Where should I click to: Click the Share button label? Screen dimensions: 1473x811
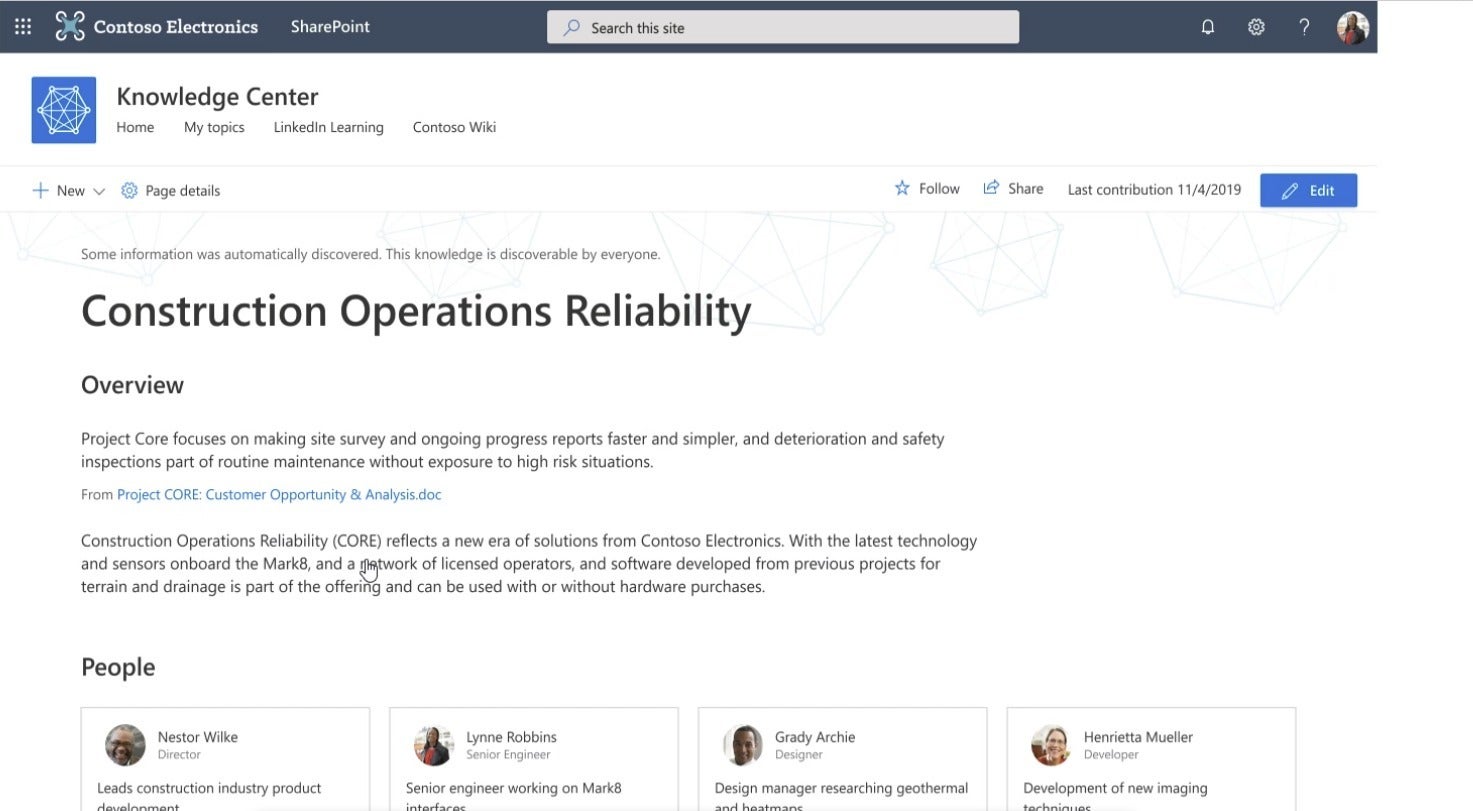pyautogui.click(x=1025, y=188)
